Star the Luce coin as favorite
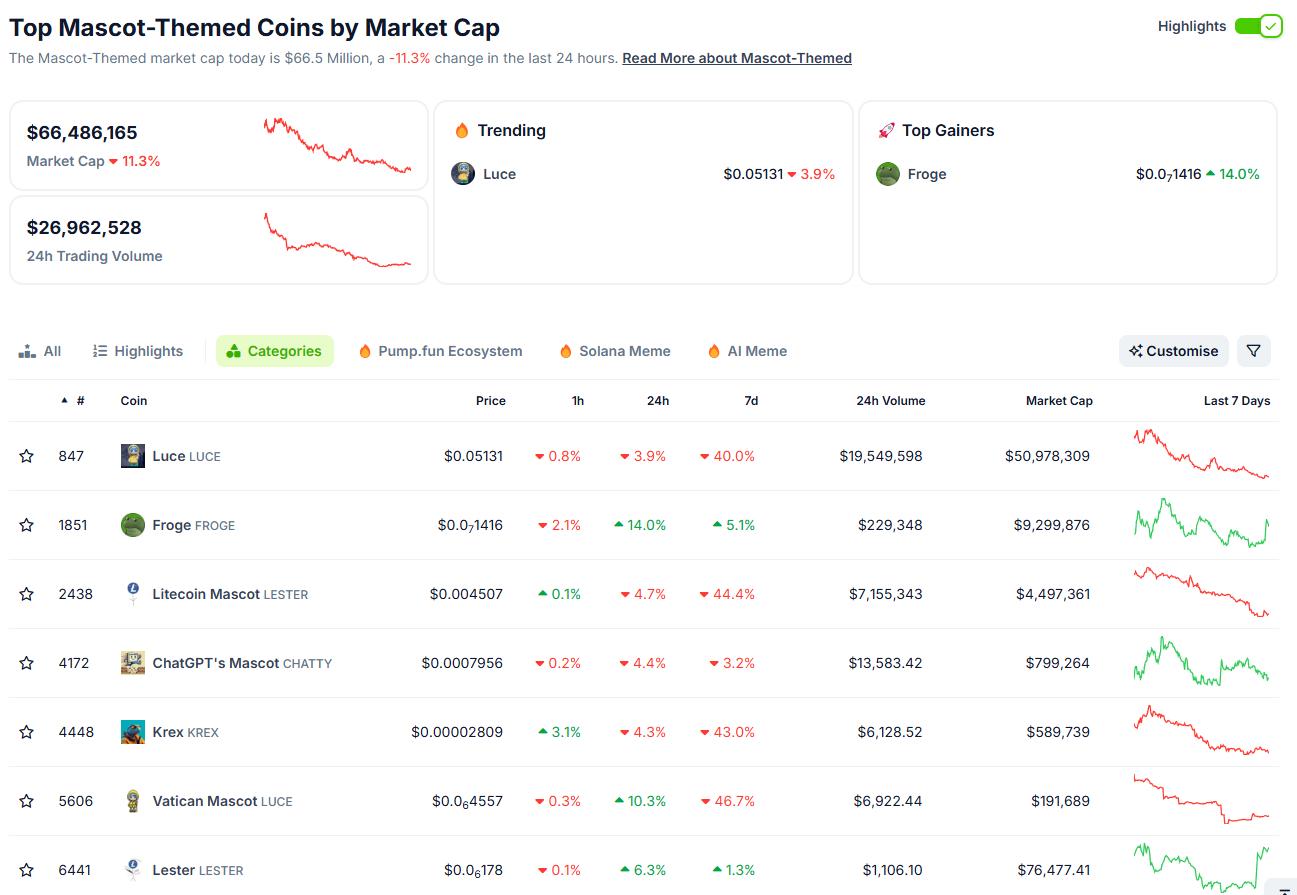1297x895 pixels. [26, 455]
